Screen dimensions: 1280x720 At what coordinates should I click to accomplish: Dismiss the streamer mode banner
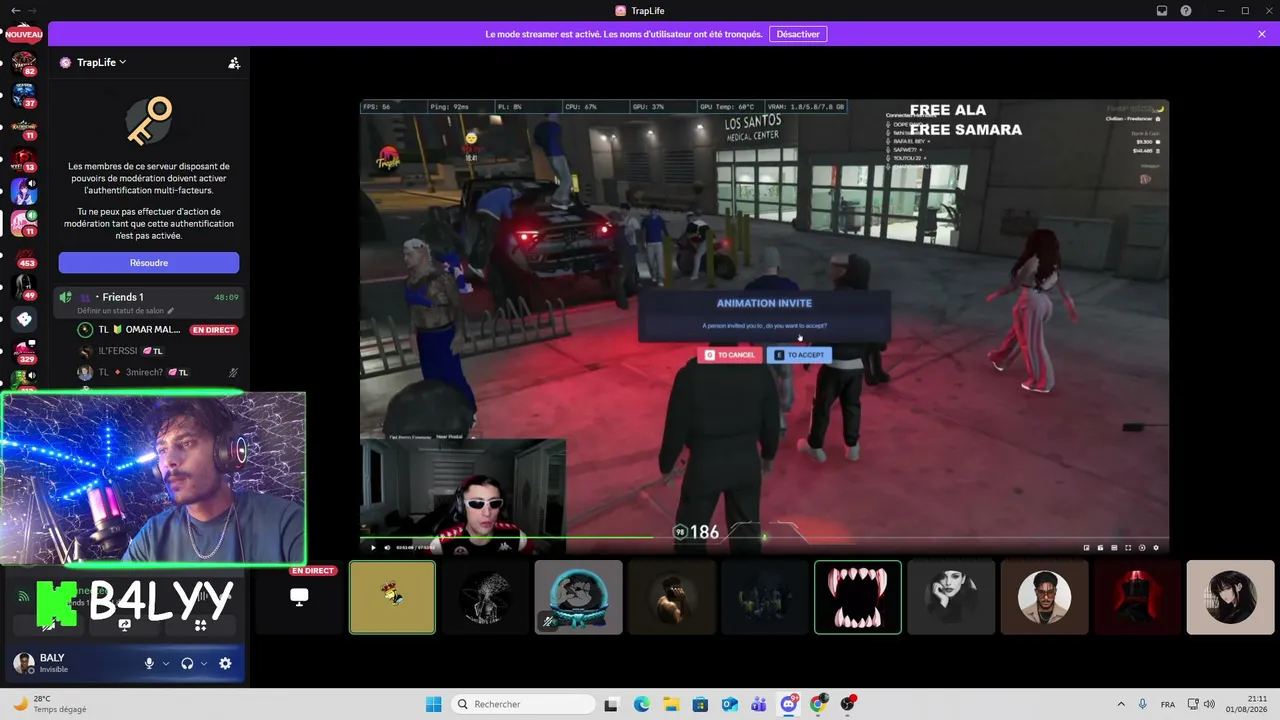click(x=1262, y=34)
